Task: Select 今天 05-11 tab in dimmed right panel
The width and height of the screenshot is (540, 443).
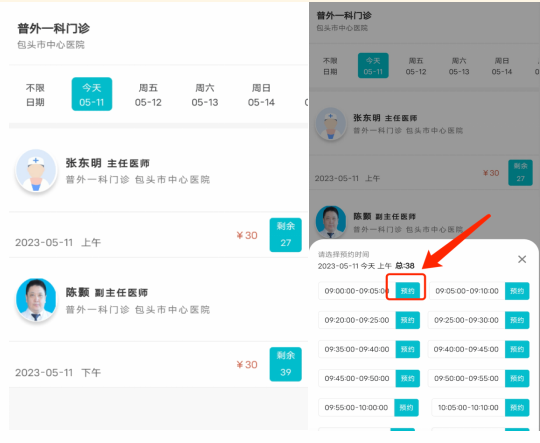Action: [x=373, y=65]
